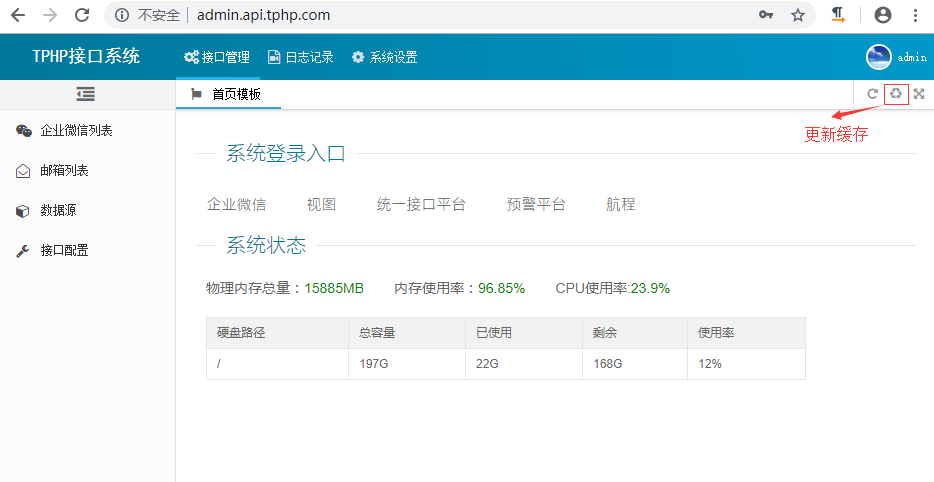Click the 系统状态 section heading
This screenshot has width=934, height=482.
tap(266, 245)
